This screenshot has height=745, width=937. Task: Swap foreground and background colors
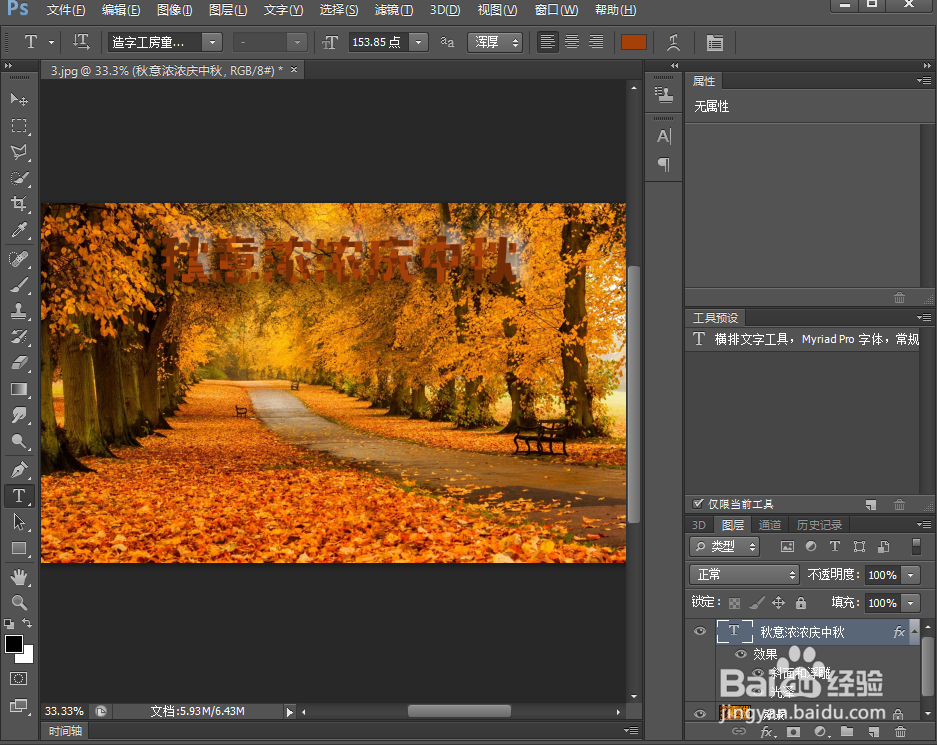(x=27, y=623)
